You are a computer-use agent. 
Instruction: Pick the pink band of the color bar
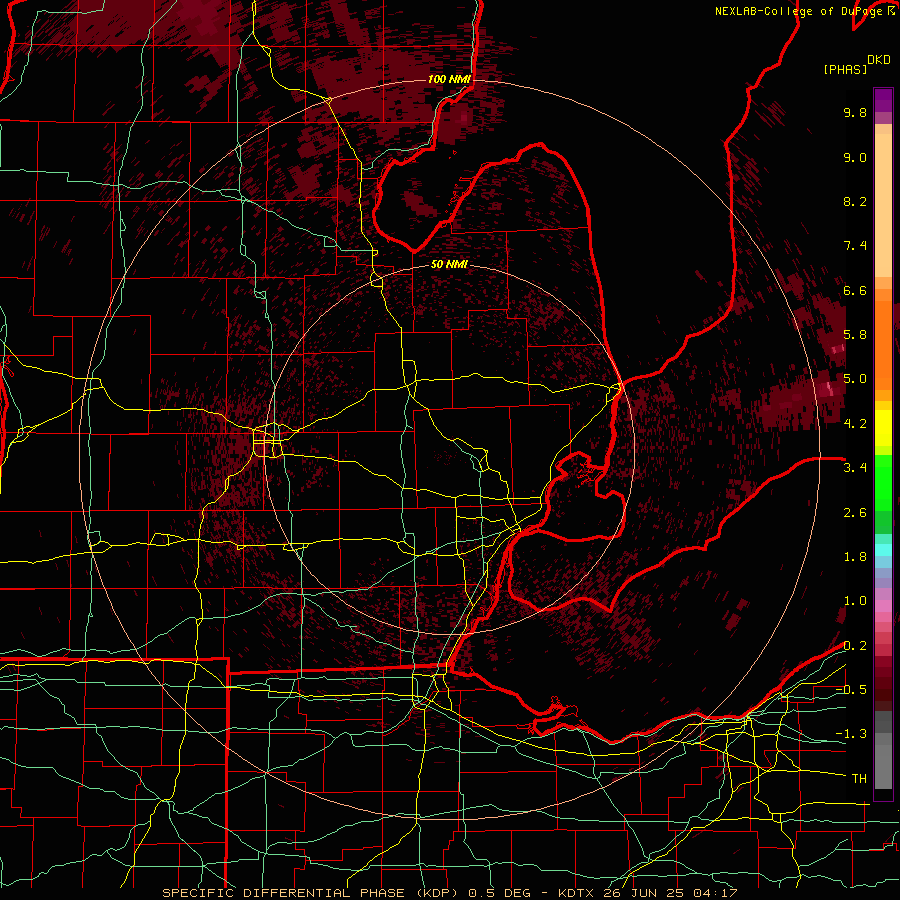tap(883, 606)
